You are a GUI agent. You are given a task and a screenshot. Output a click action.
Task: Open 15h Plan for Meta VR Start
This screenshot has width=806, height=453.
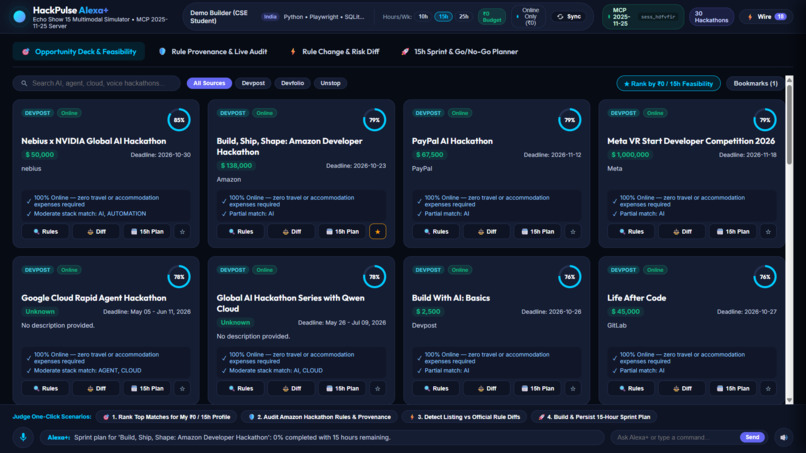pyautogui.click(x=732, y=231)
